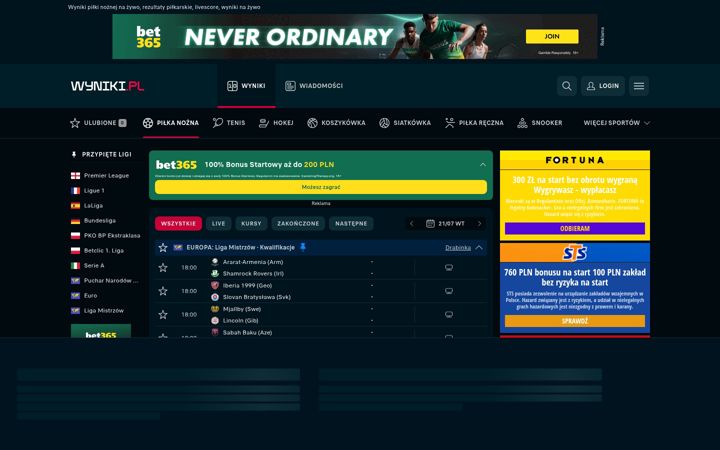The height and width of the screenshot is (450, 720).
Task: Unpin the Liga Mistrzów Kwalifikacje pin icon
Action: click(x=303, y=247)
